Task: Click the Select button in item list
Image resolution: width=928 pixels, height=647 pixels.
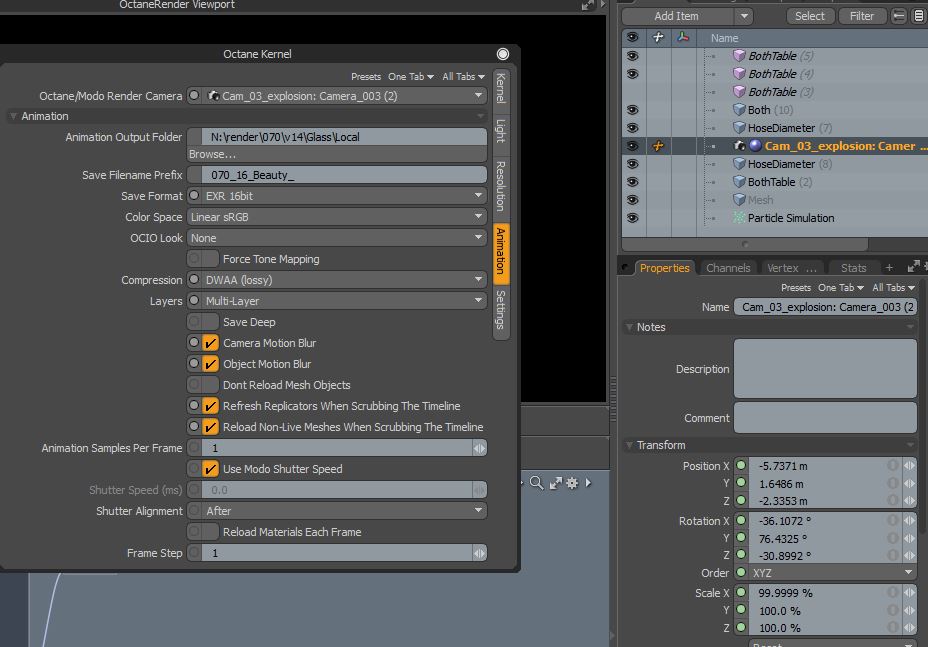Action: (x=810, y=16)
